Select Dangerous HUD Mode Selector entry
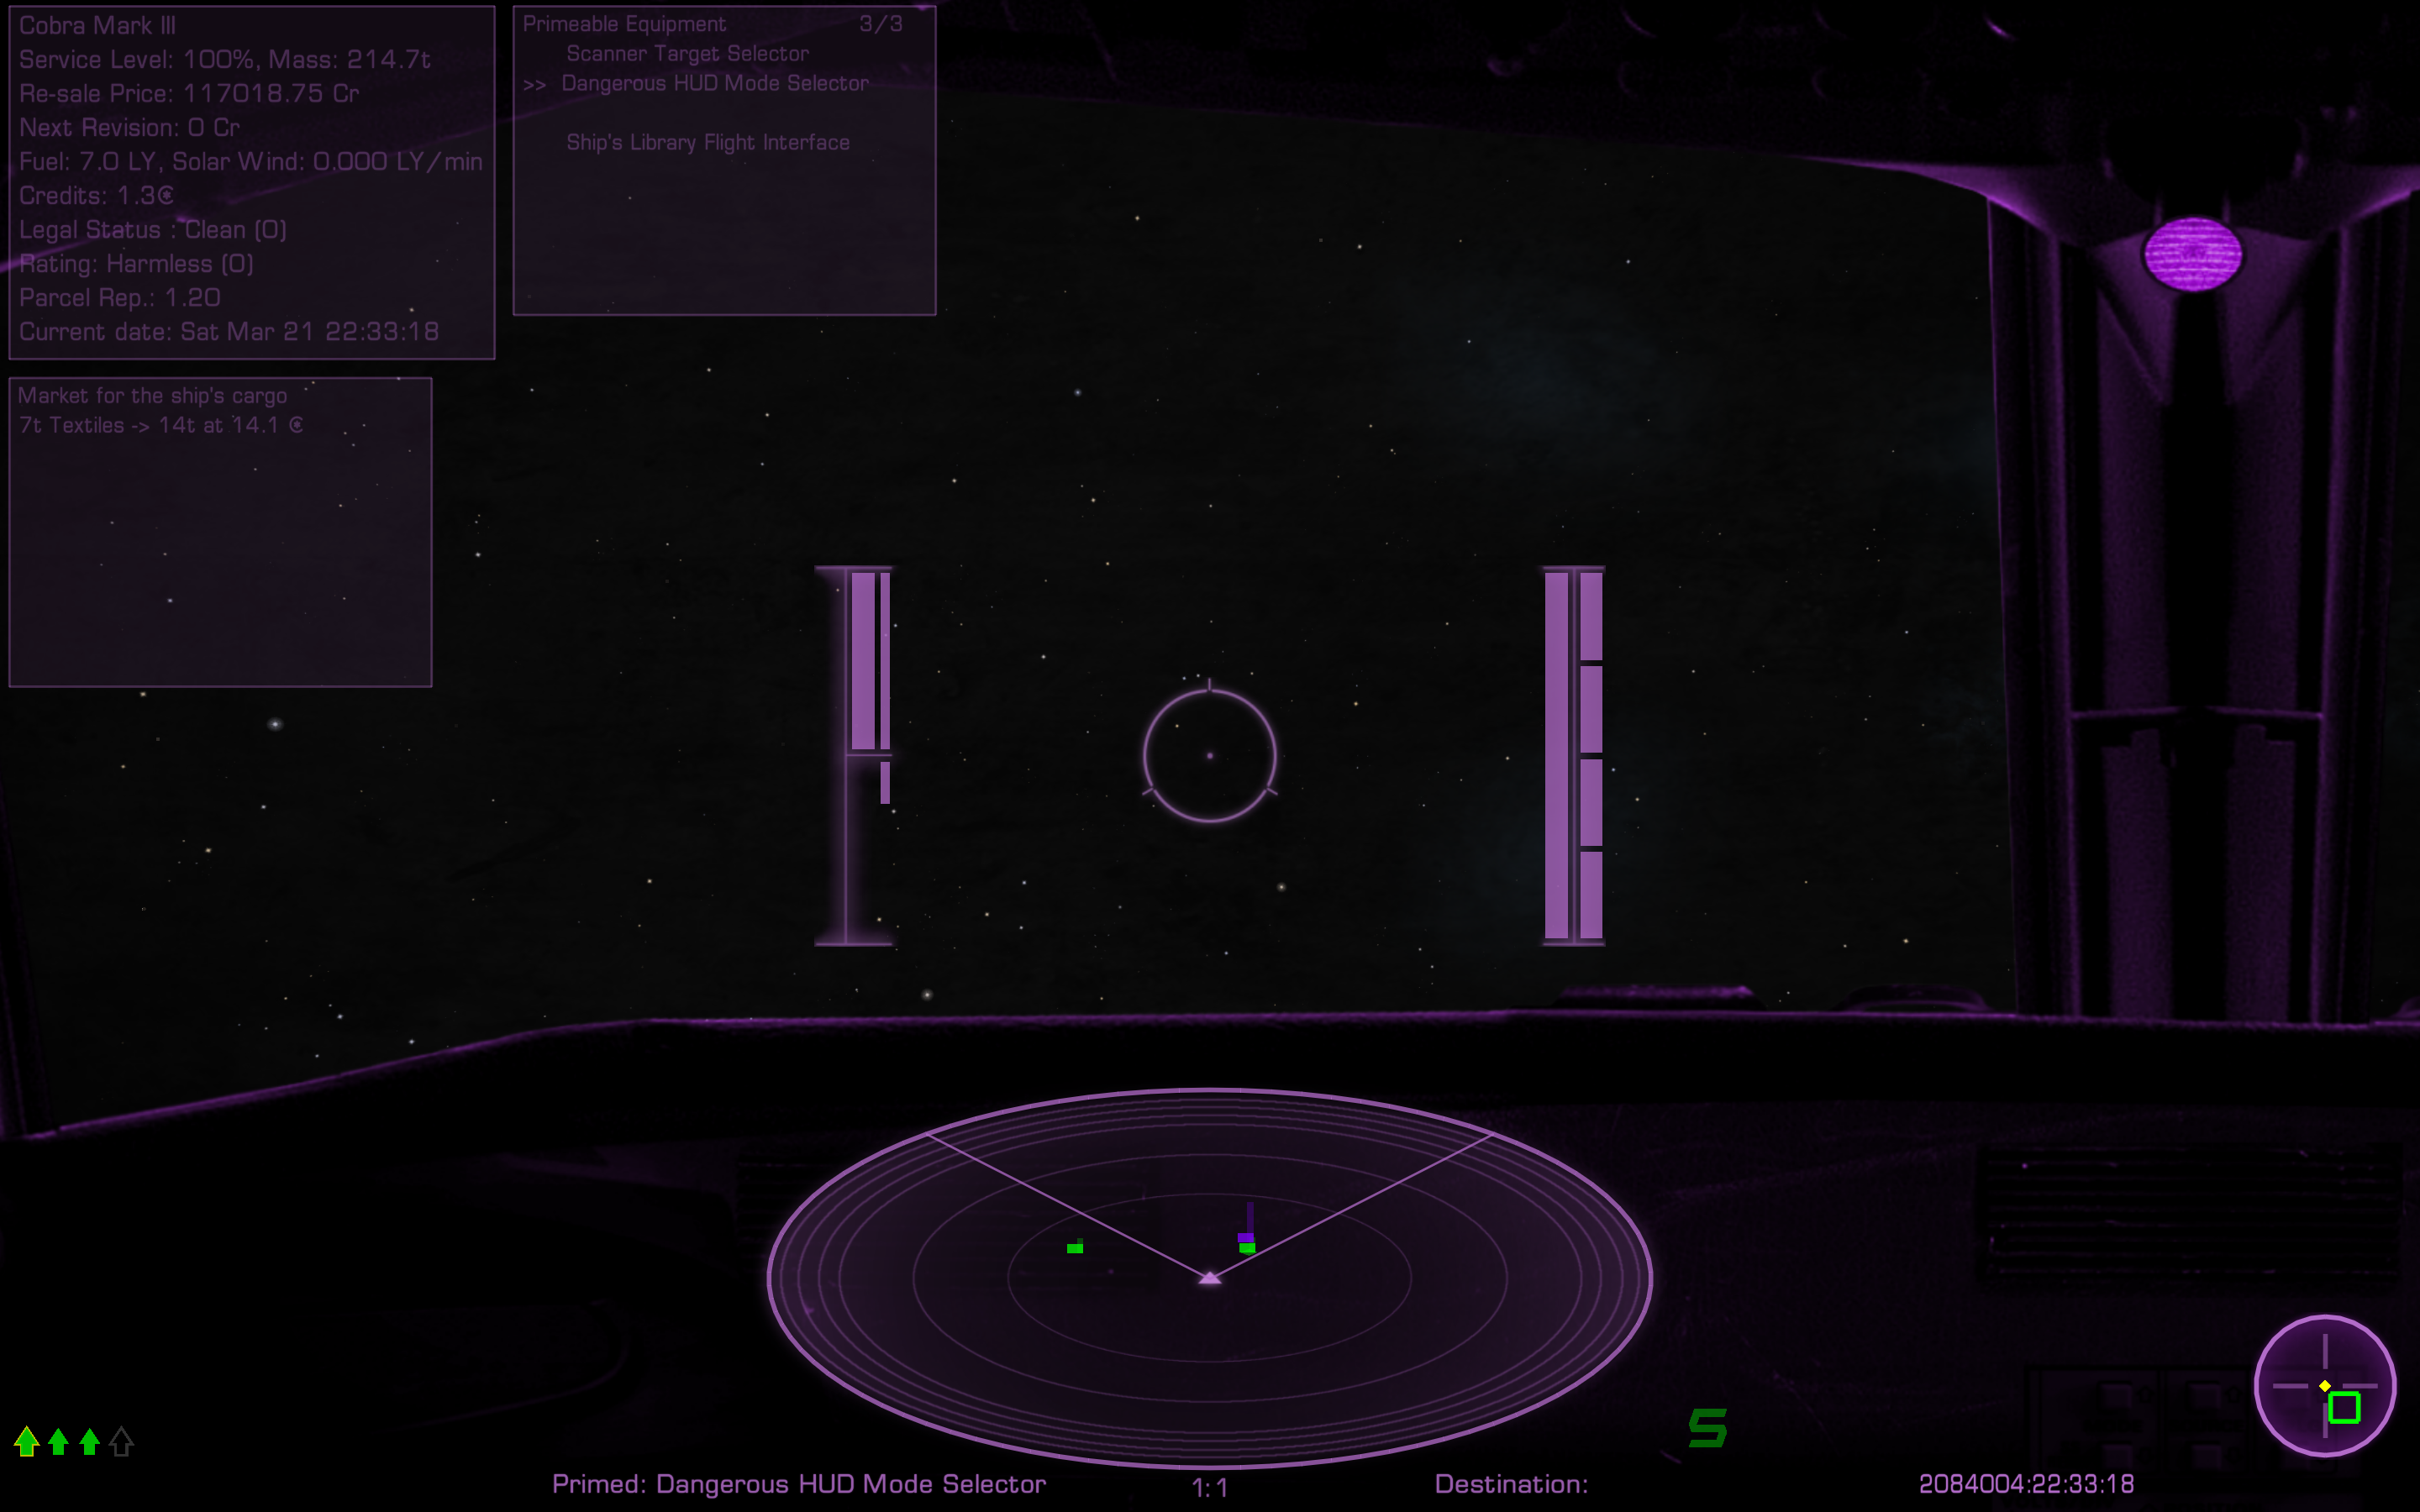 point(714,84)
